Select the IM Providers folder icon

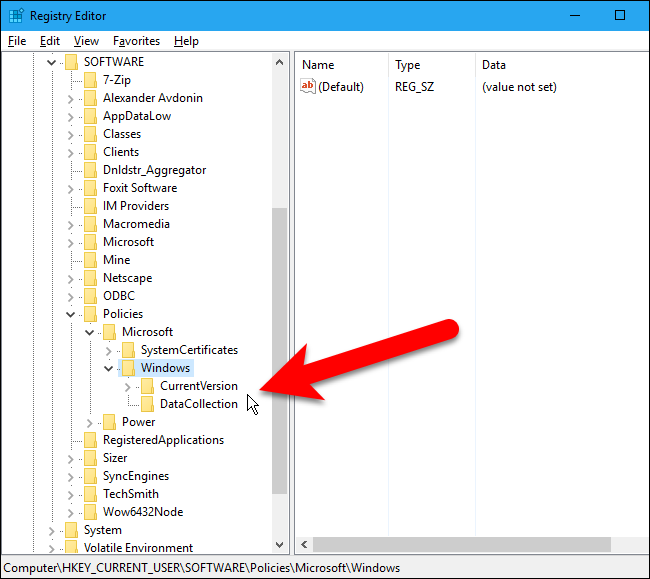coord(90,206)
